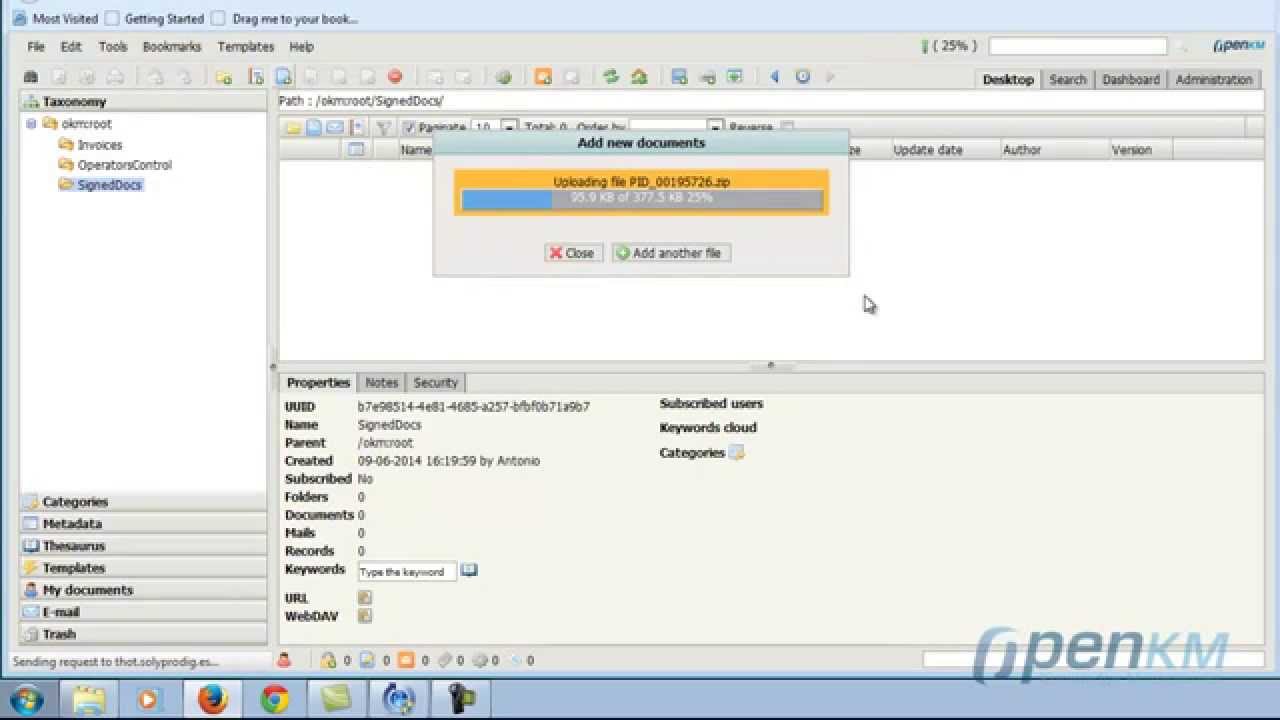Click the mail view filter icon
Screen dimensions: 1280x720
335,128
